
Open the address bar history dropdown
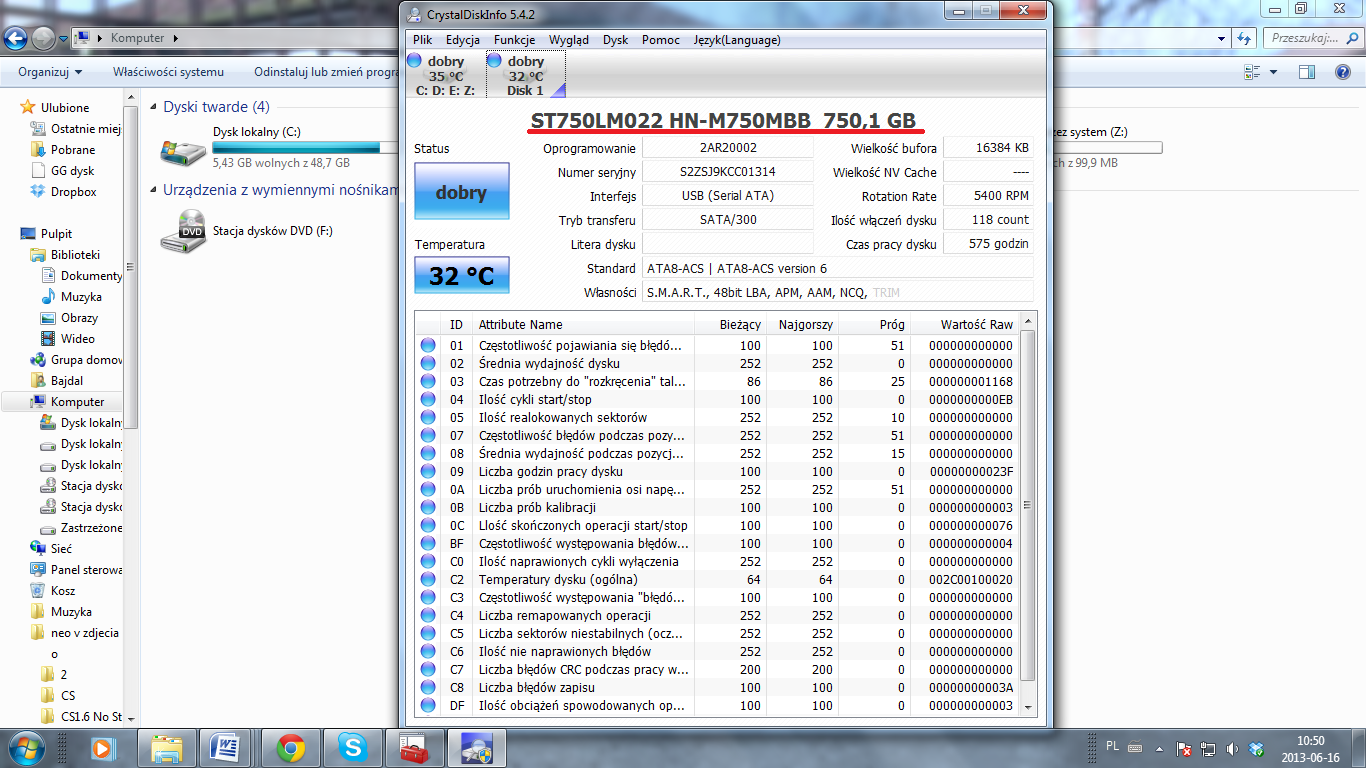pos(1221,38)
